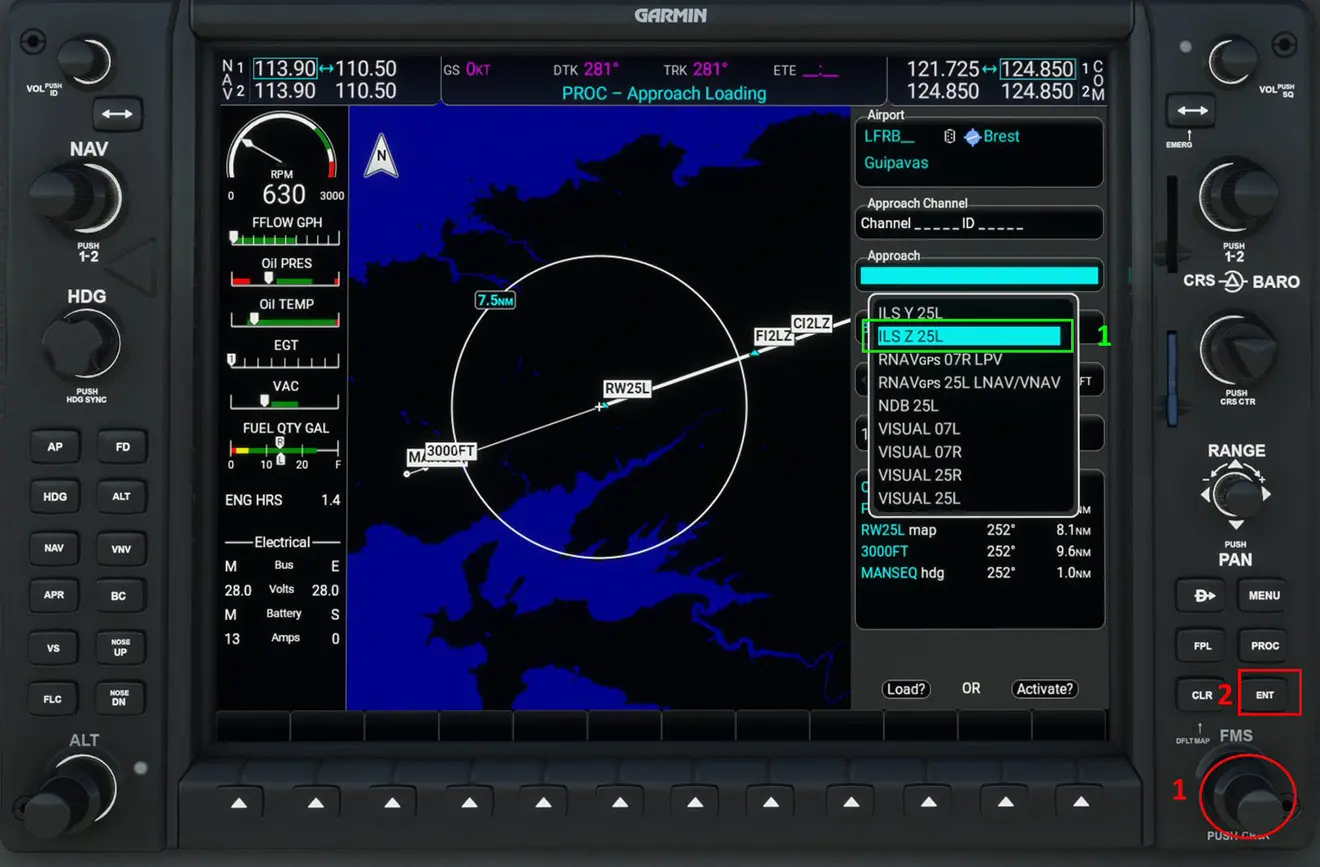Swap NAV active and standby frequencies
Screen dimensions: 1320x867
(117, 114)
